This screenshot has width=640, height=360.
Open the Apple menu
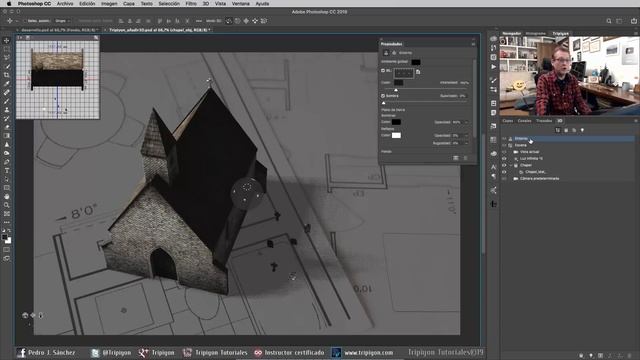(9, 4)
